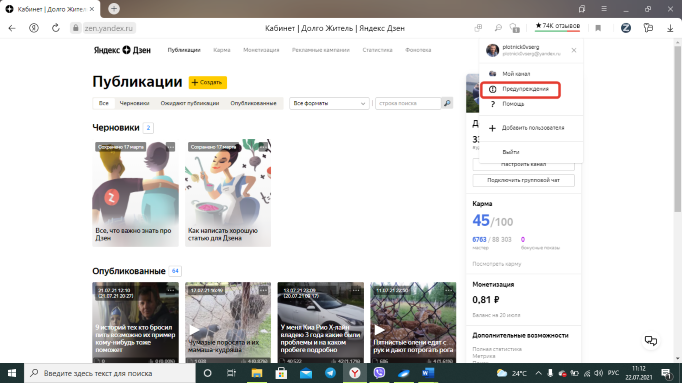Click the address bar lock icon
Screen dimensions: 682x383
click(76, 28)
